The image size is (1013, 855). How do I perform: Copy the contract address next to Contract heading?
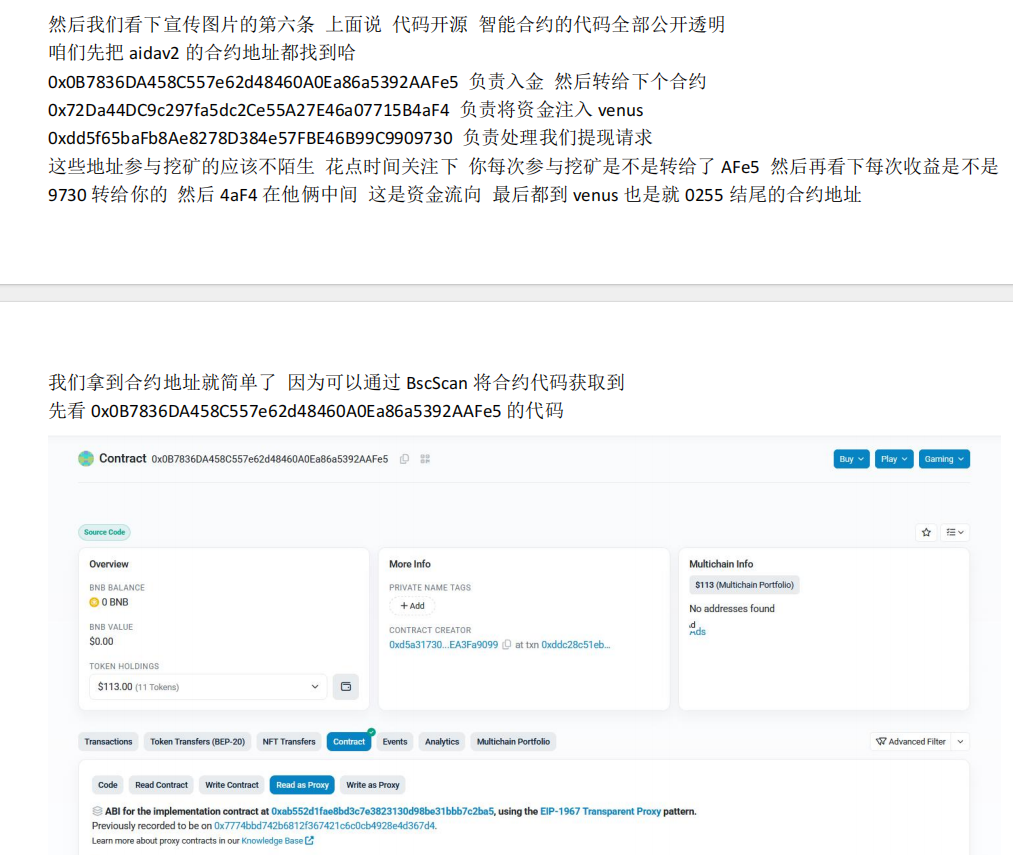click(404, 459)
